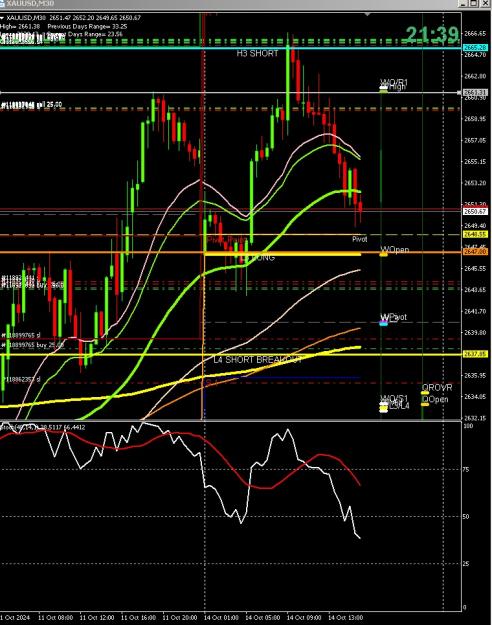Viewport: 492px width, 625px height.
Task: Click the cyan WPivot level marker
Action: coord(383,324)
